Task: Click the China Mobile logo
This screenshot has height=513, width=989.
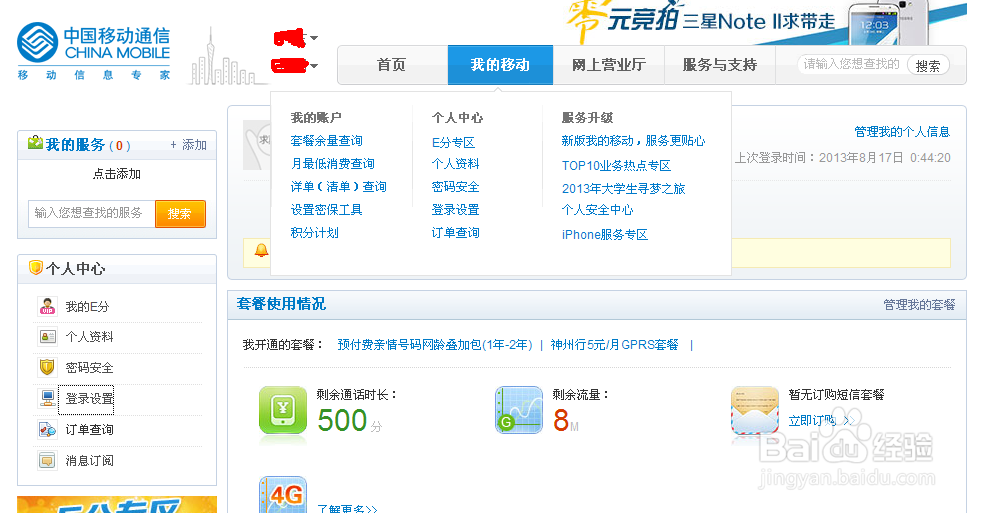Action: [93, 51]
